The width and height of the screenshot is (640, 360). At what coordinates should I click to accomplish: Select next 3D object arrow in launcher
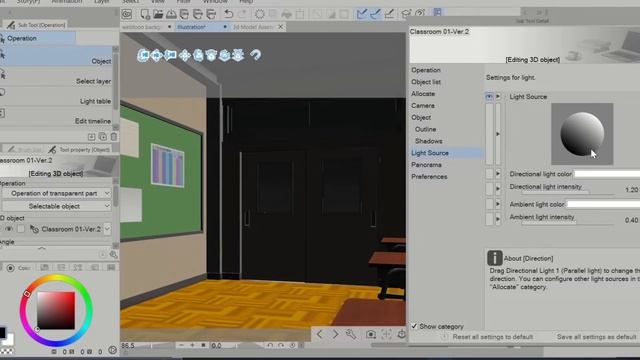point(335,334)
